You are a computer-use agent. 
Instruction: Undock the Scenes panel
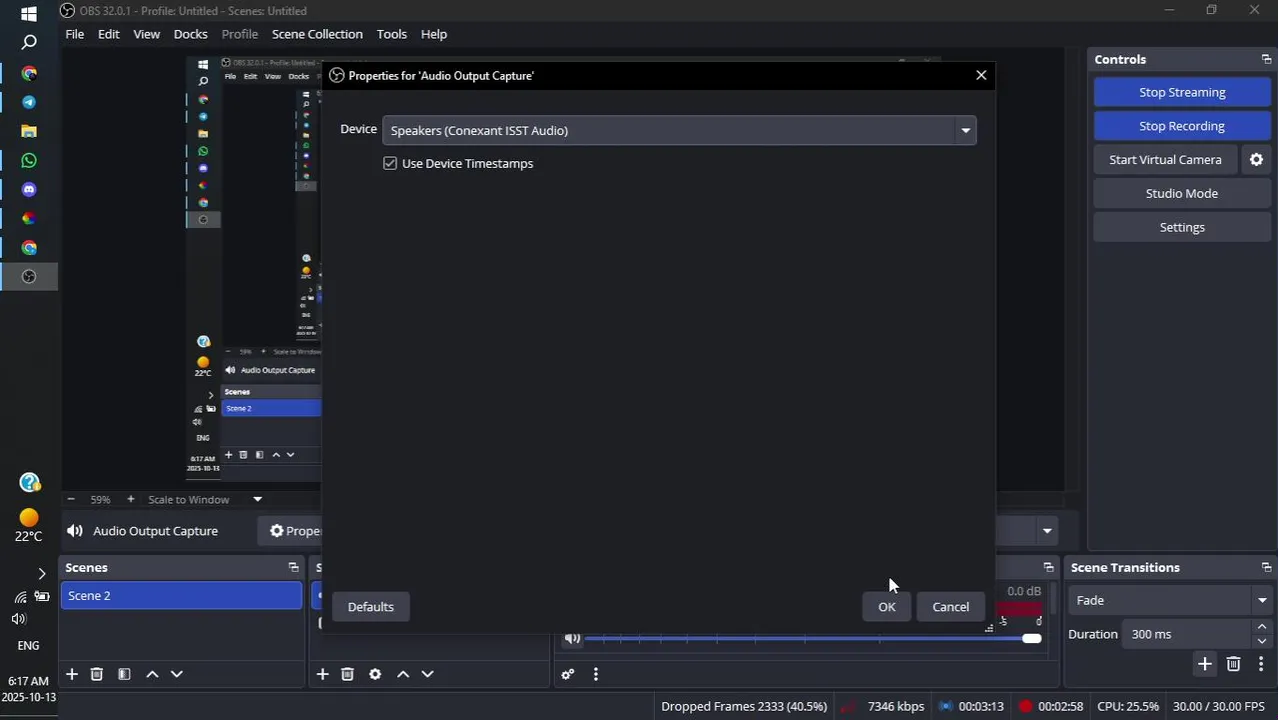293,568
